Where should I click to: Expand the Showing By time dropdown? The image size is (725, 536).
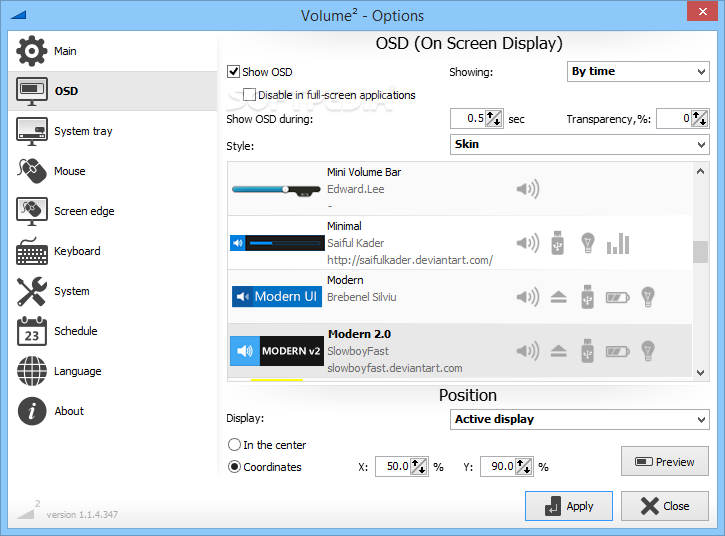coord(637,72)
